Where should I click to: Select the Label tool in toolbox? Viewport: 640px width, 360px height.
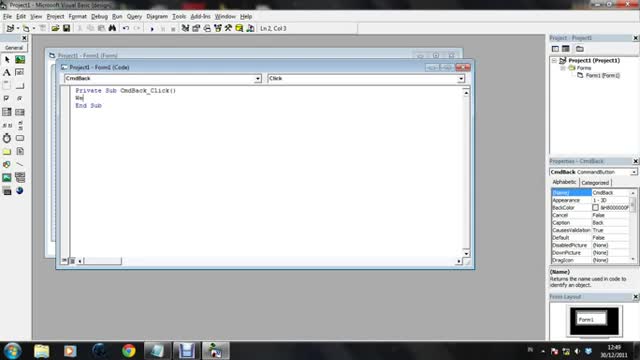(x=7, y=72)
